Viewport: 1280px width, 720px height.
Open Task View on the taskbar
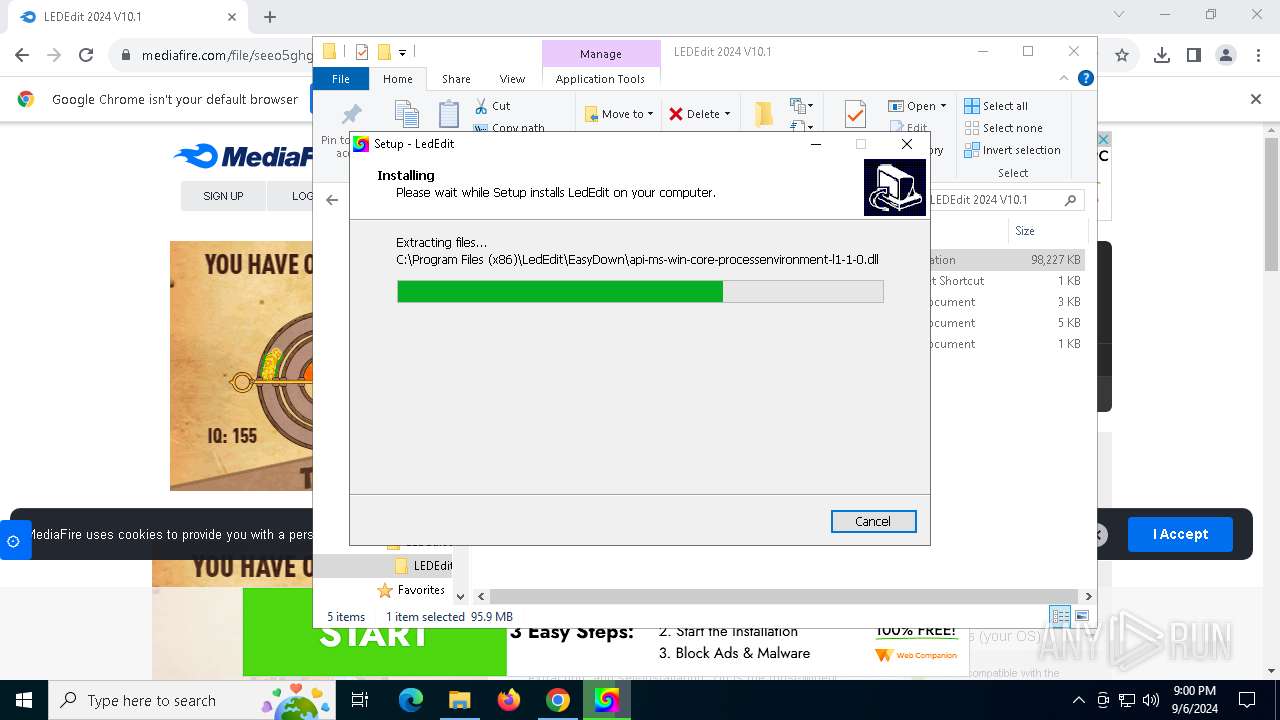tap(360, 700)
